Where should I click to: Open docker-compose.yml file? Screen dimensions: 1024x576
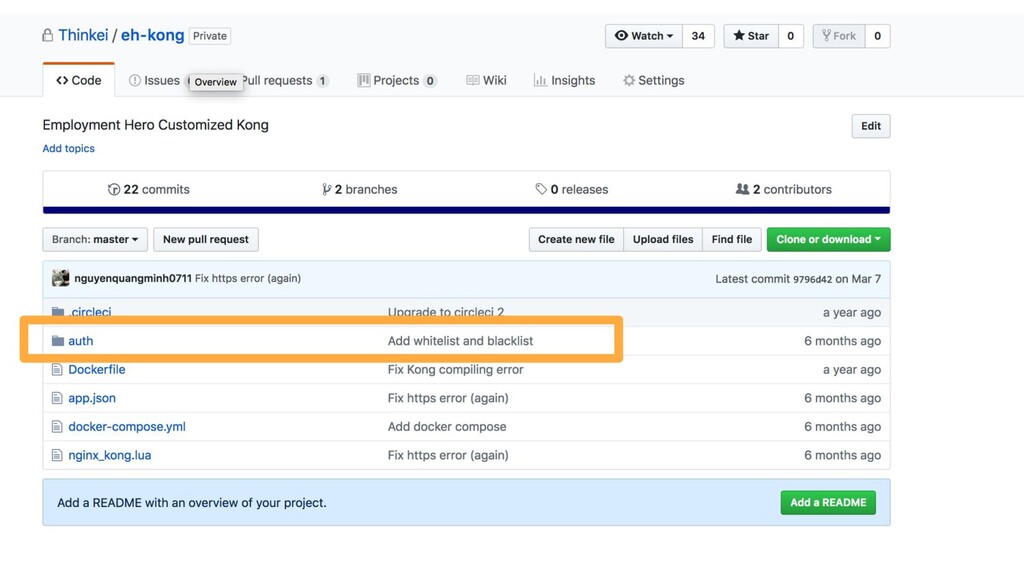tap(127, 426)
